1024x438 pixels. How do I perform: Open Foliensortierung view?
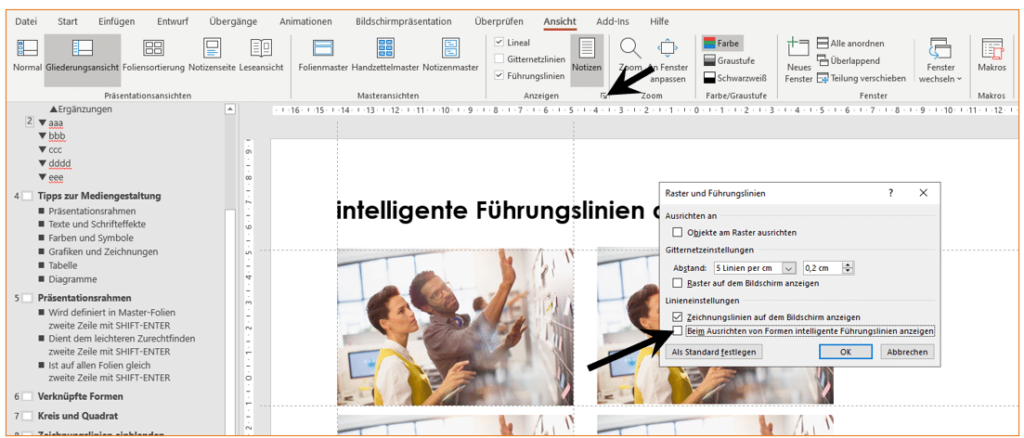tap(154, 55)
